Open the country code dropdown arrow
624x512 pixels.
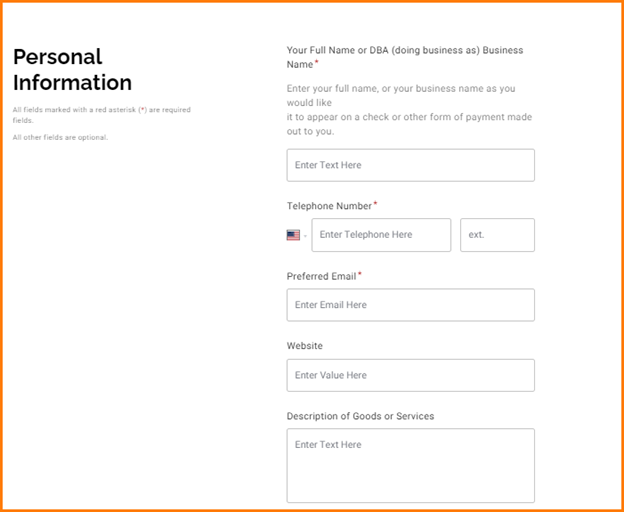(x=305, y=236)
